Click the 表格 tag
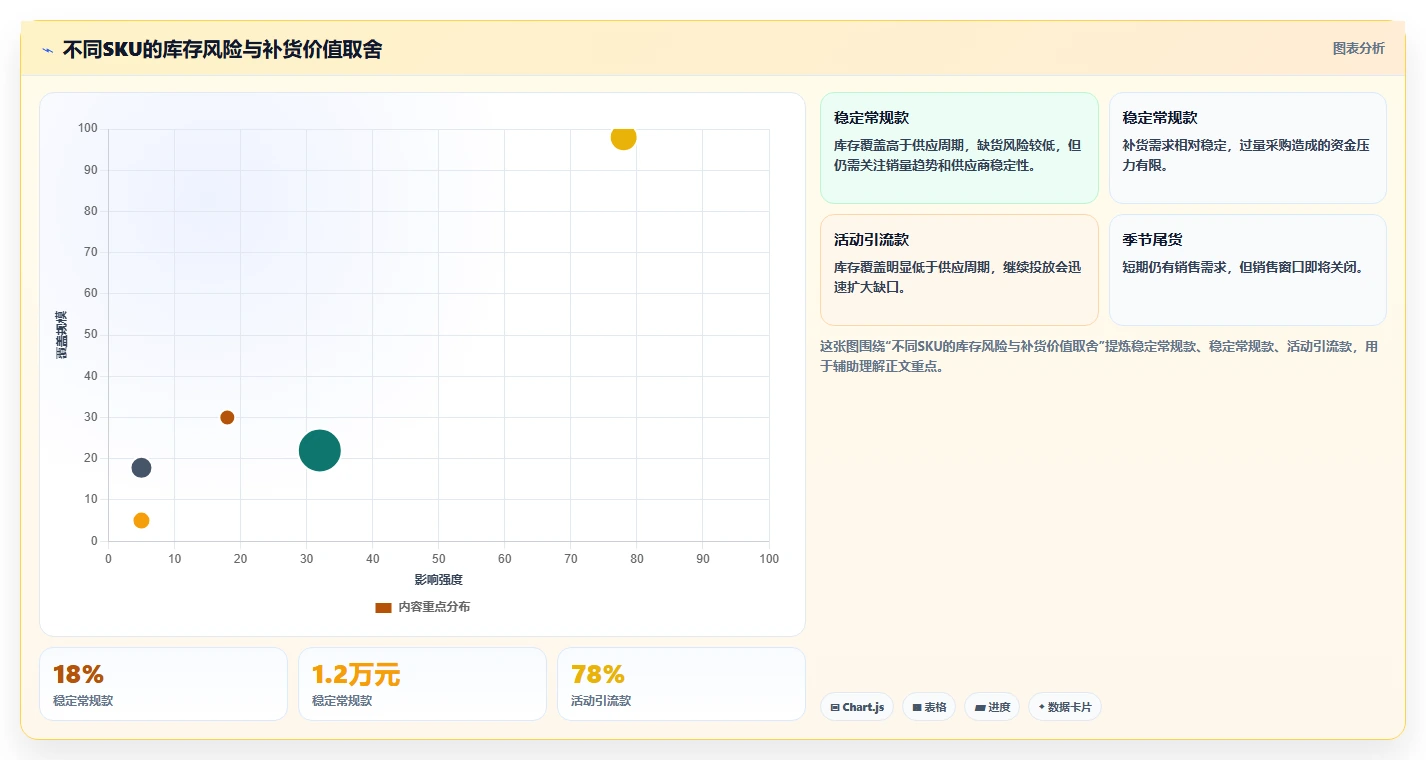Viewport: 1426px width, 760px height. (x=929, y=707)
